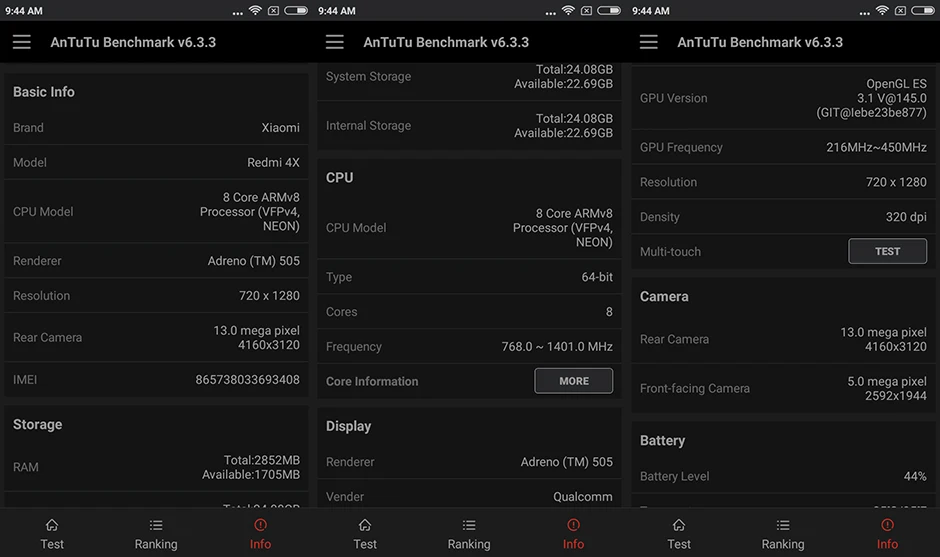Tap Wi-Fi status icon in middle screen
The image size is (940, 557).
click(x=568, y=10)
